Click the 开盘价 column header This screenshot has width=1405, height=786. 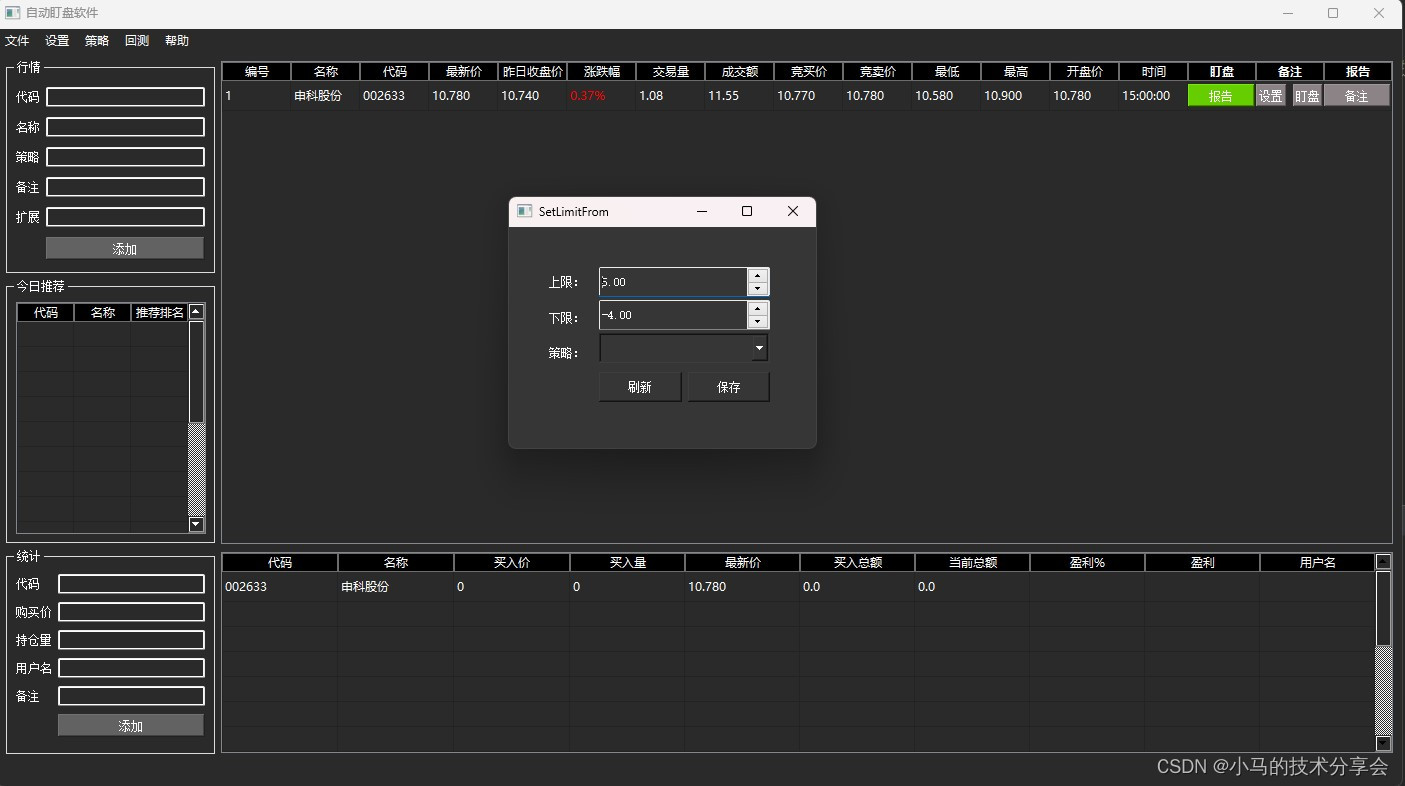[1085, 72]
